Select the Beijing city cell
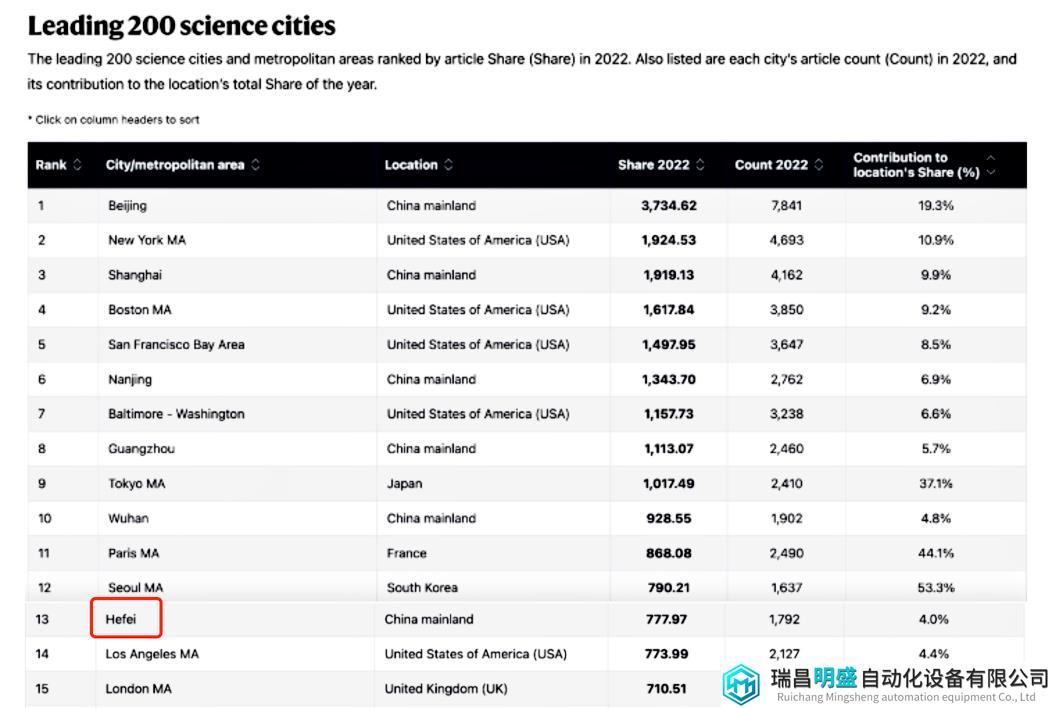Viewport: 1050px width, 708px height. pos(127,206)
